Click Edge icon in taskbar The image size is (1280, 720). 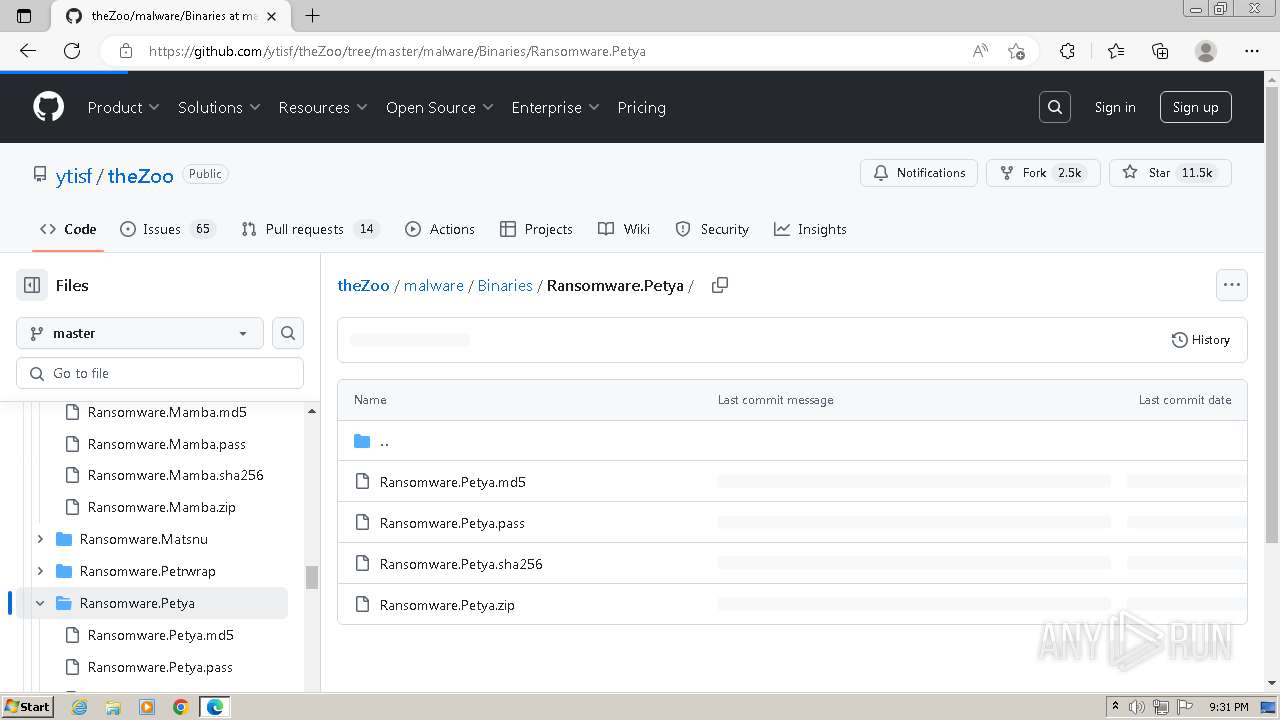pos(215,707)
